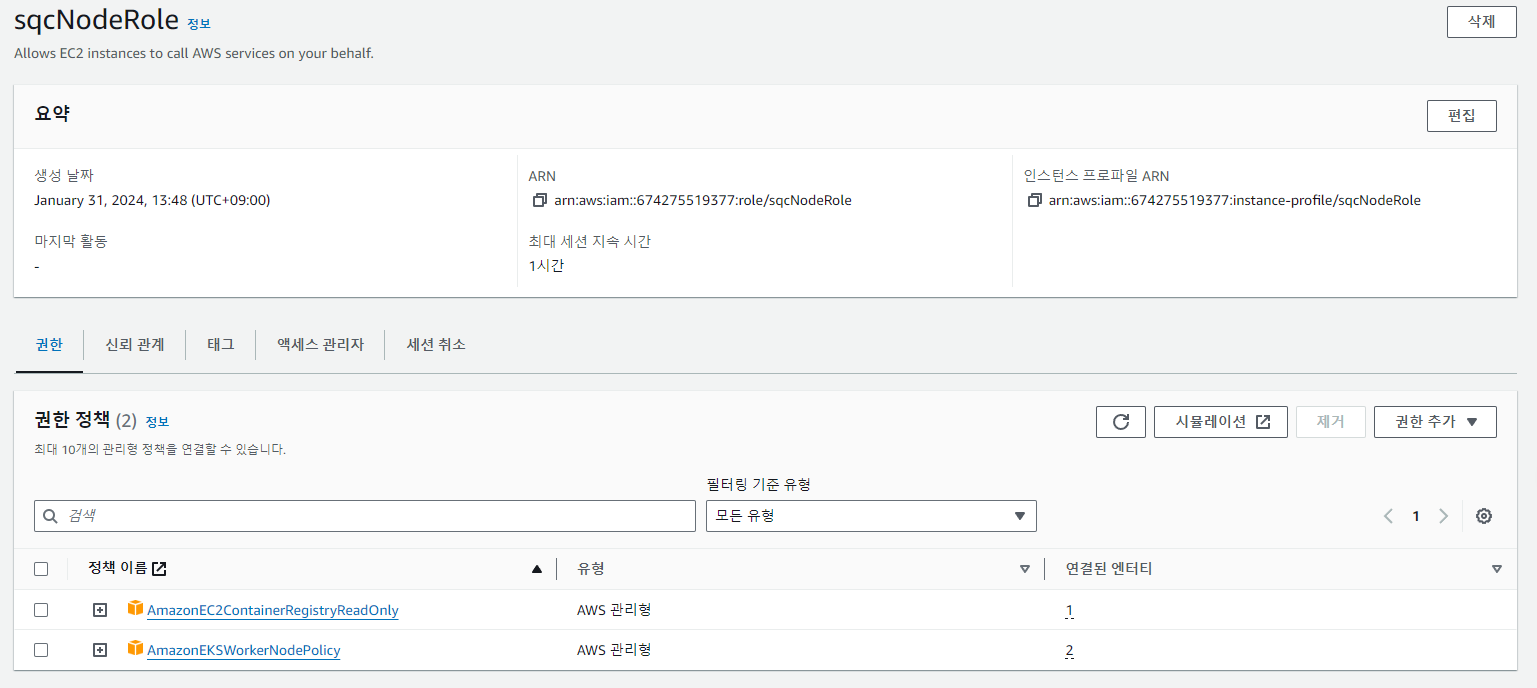Switch to the 세션 취소 tab

[x=436, y=345]
